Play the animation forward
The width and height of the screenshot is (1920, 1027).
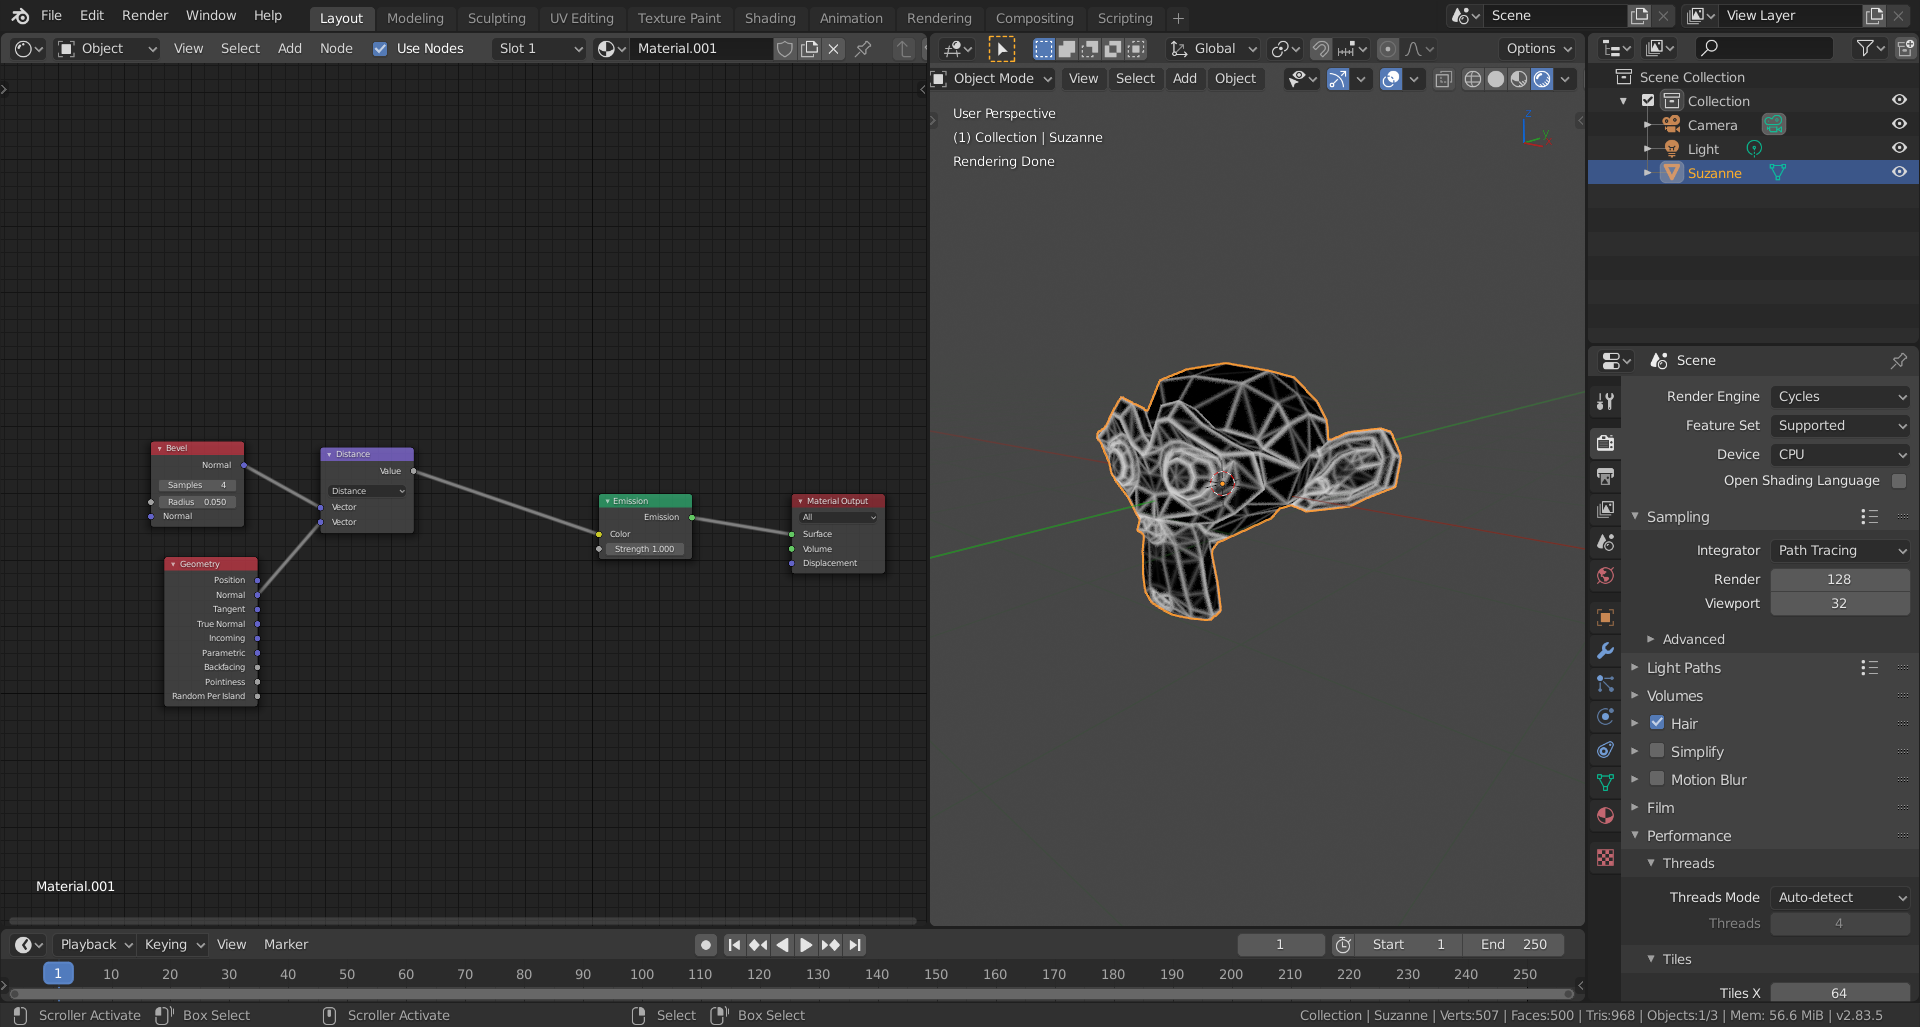tap(806, 945)
